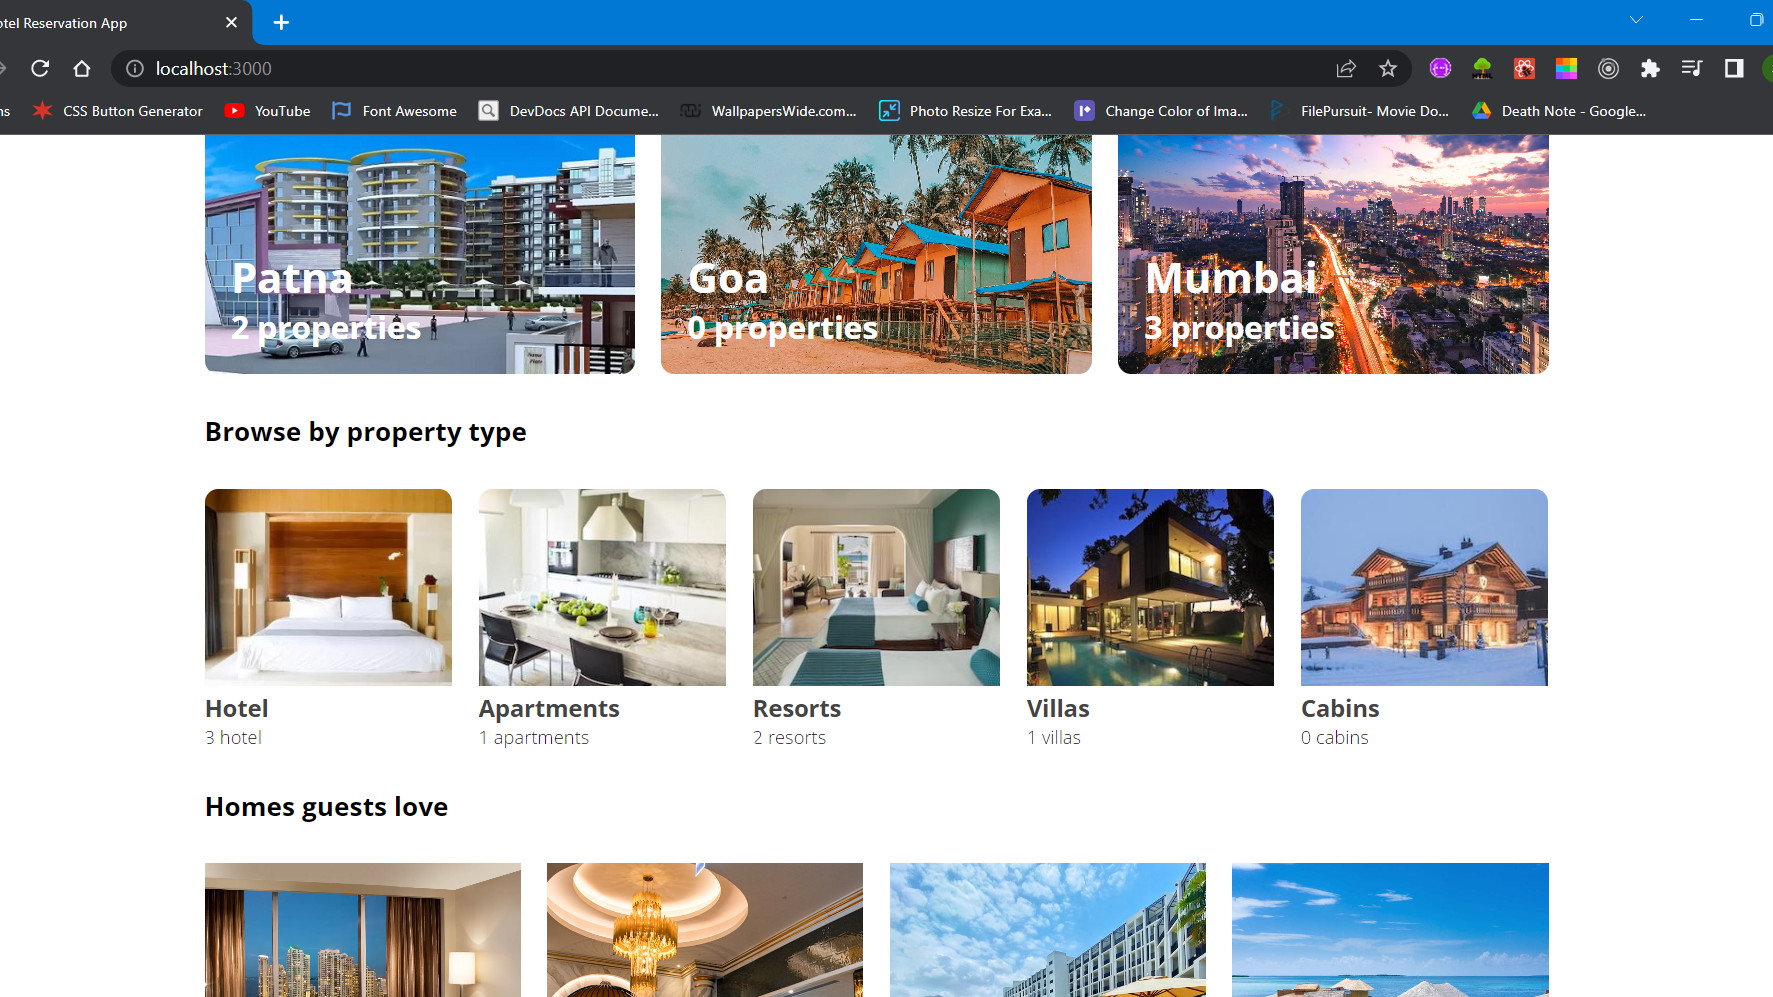The width and height of the screenshot is (1773, 997).
Task: Open the Extensions puzzle-piece menu
Action: (x=1650, y=68)
